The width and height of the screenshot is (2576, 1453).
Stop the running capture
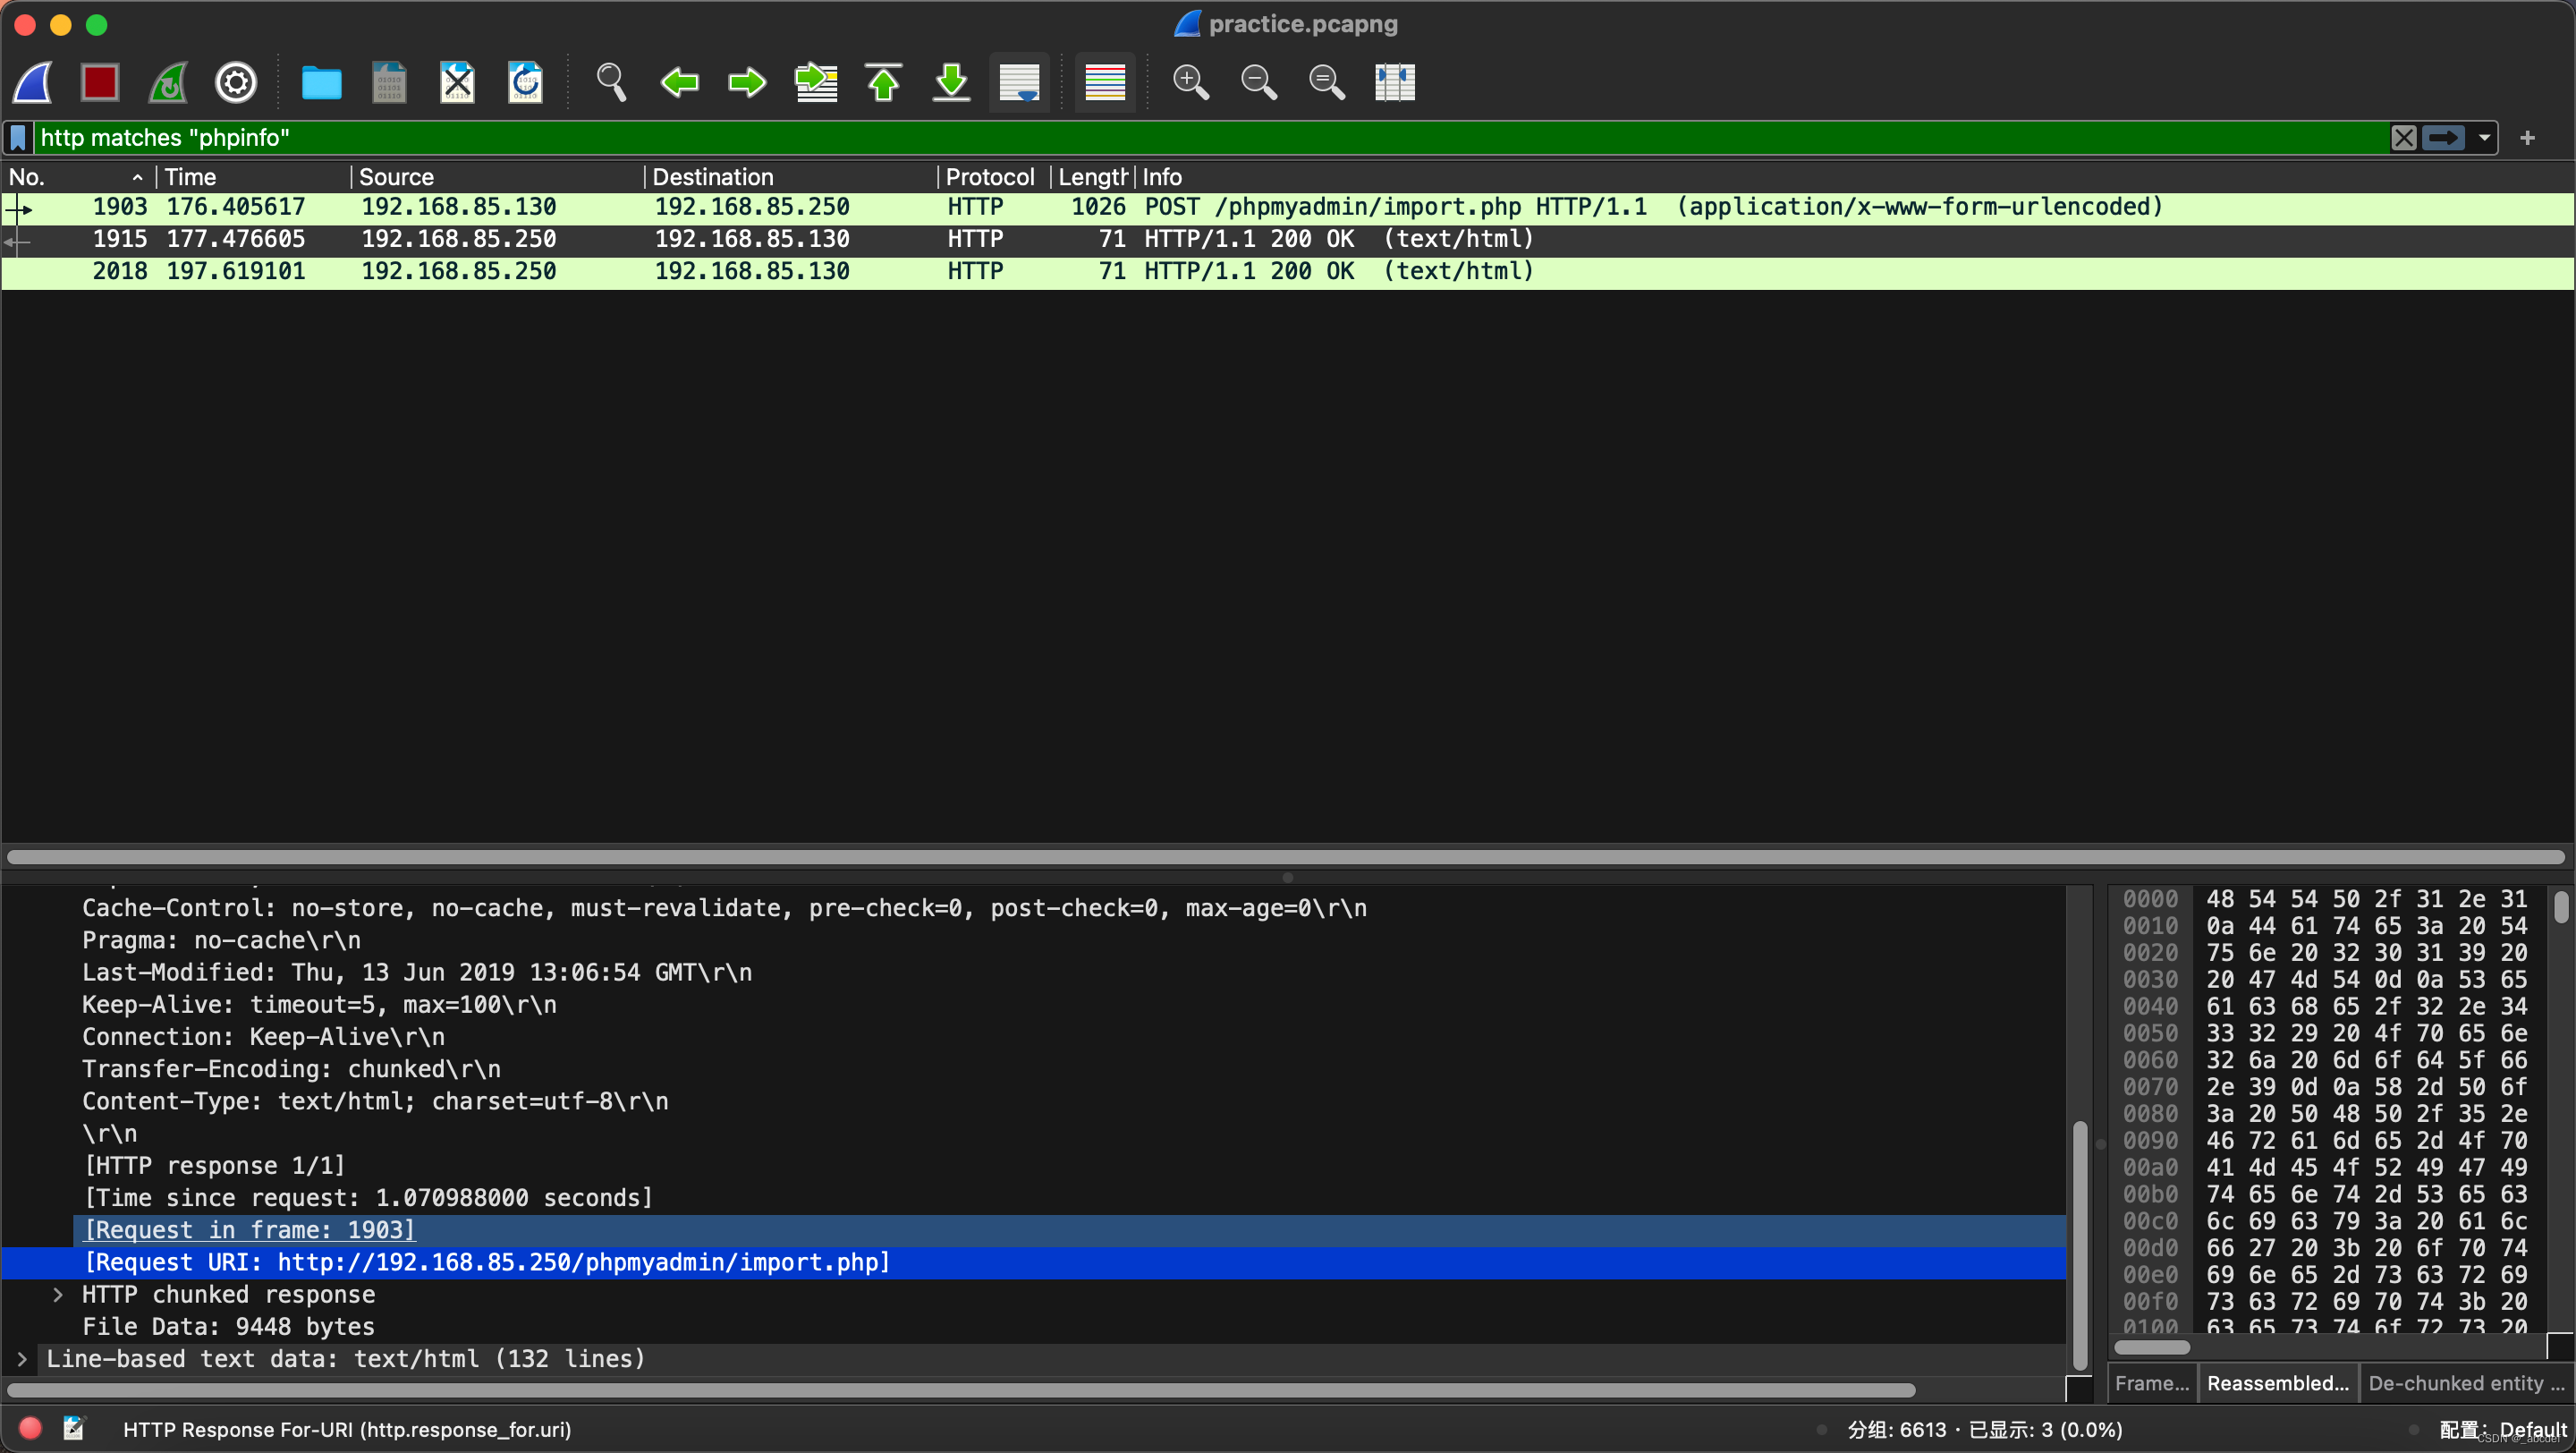100,82
